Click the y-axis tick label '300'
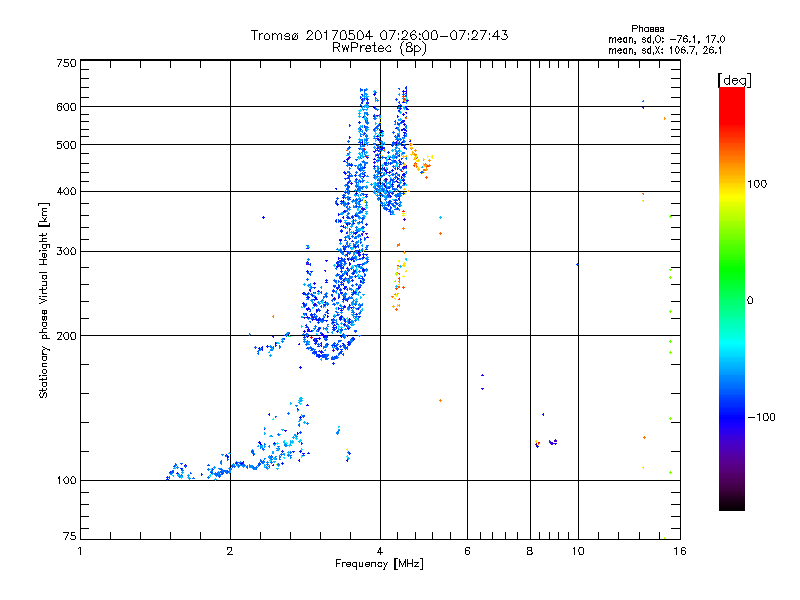 [x=66, y=252]
